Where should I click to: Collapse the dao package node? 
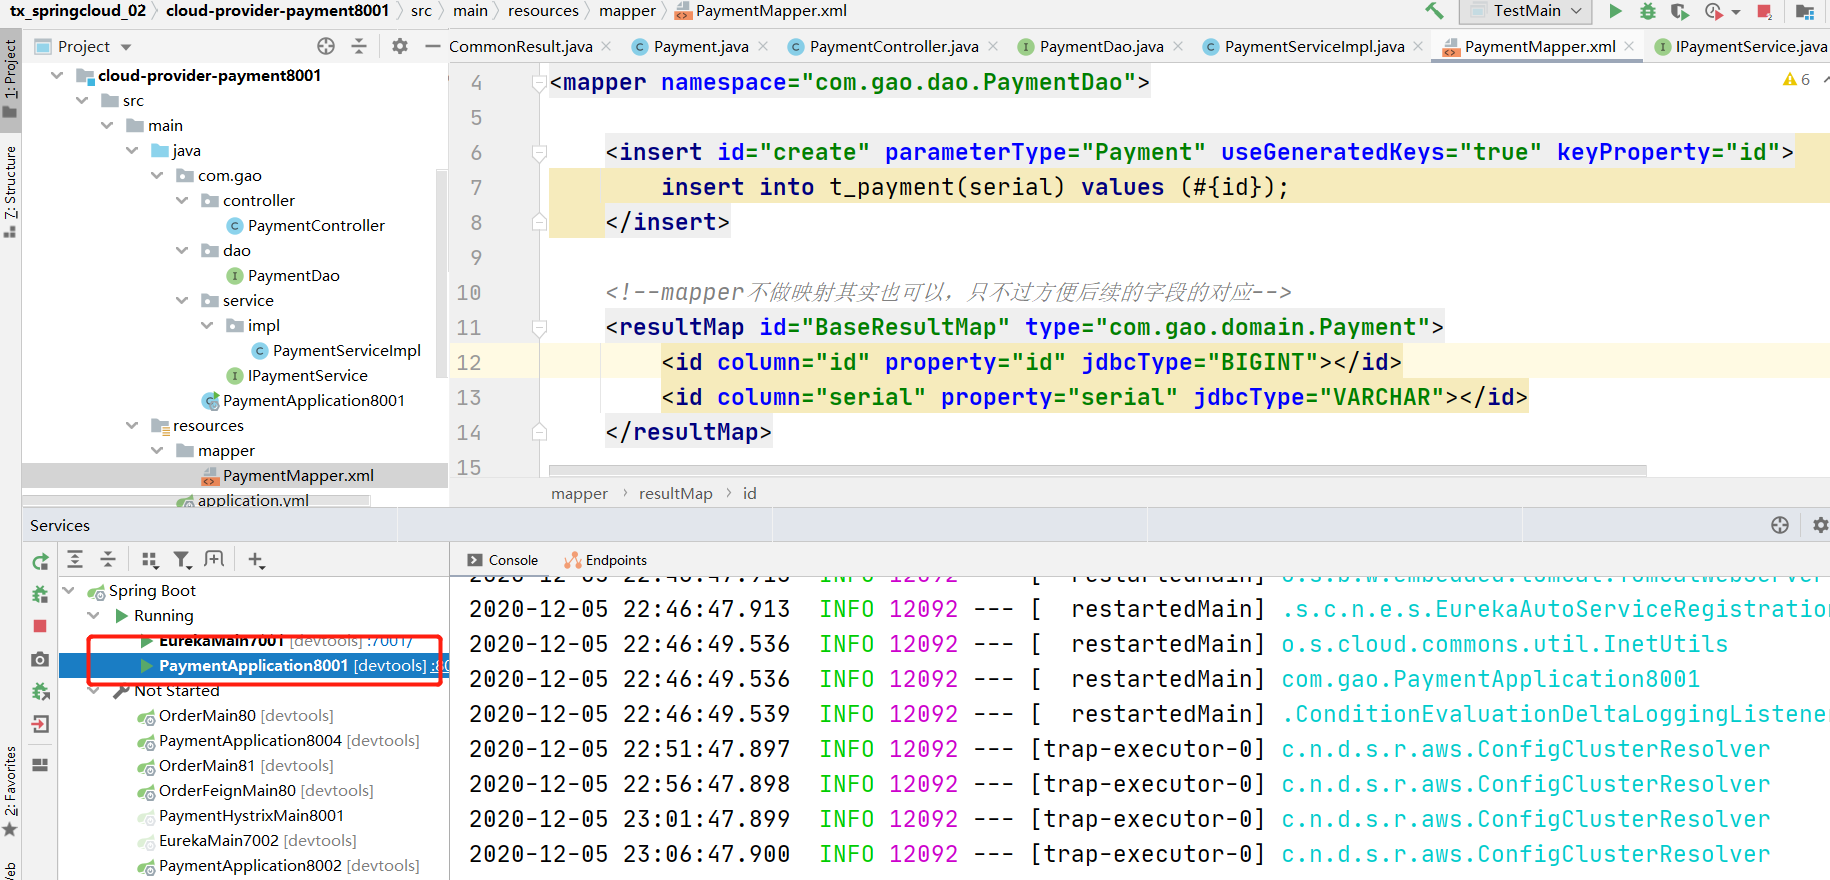coord(182,250)
